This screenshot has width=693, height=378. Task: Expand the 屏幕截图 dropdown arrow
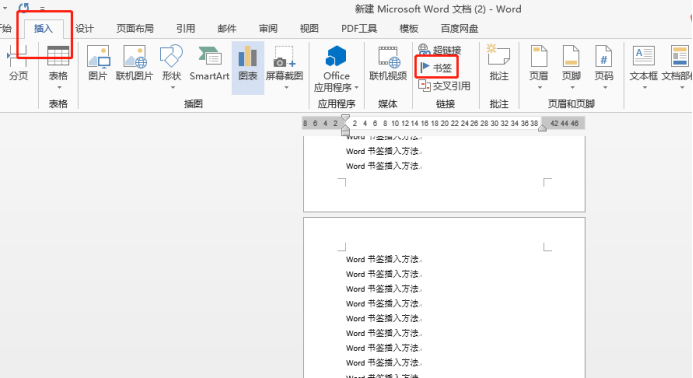click(x=286, y=88)
